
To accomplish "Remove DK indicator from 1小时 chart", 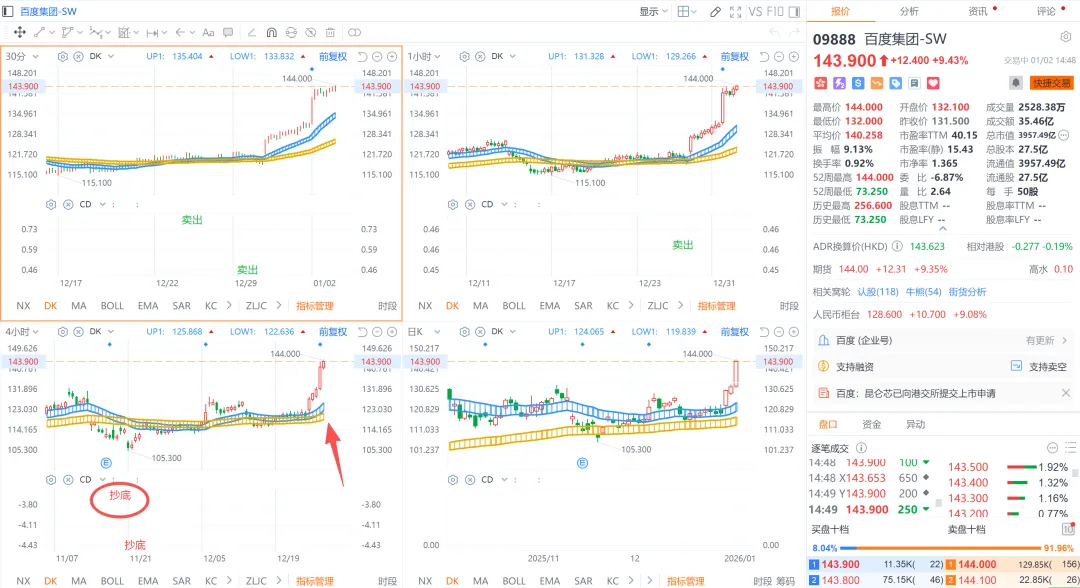I will coord(480,56).
